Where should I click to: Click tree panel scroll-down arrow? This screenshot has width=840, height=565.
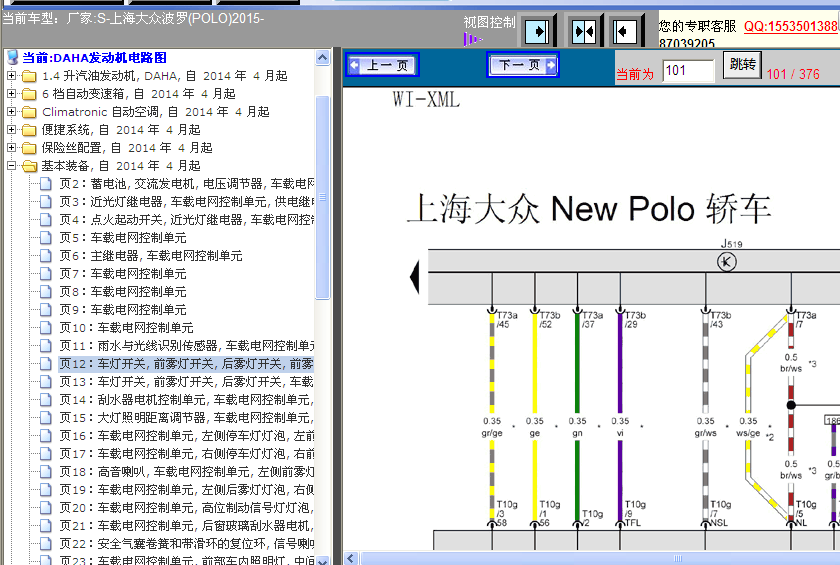pos(322,561)
